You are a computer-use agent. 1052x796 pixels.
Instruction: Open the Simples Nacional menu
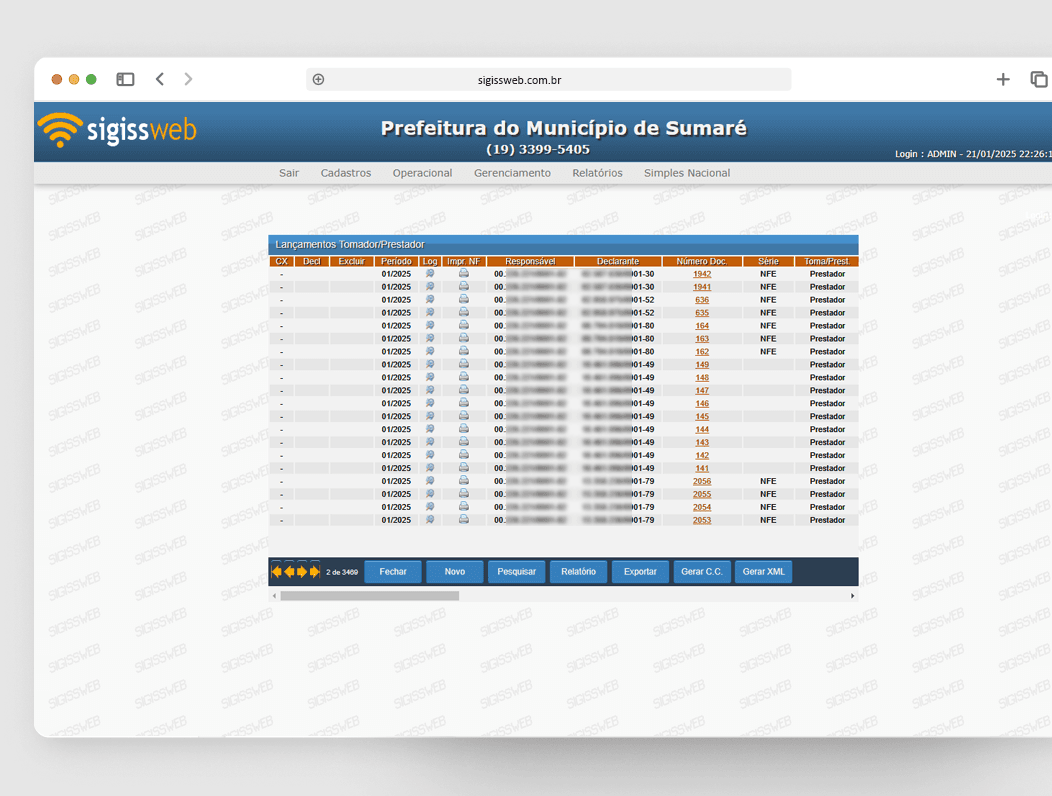point(687,173)
